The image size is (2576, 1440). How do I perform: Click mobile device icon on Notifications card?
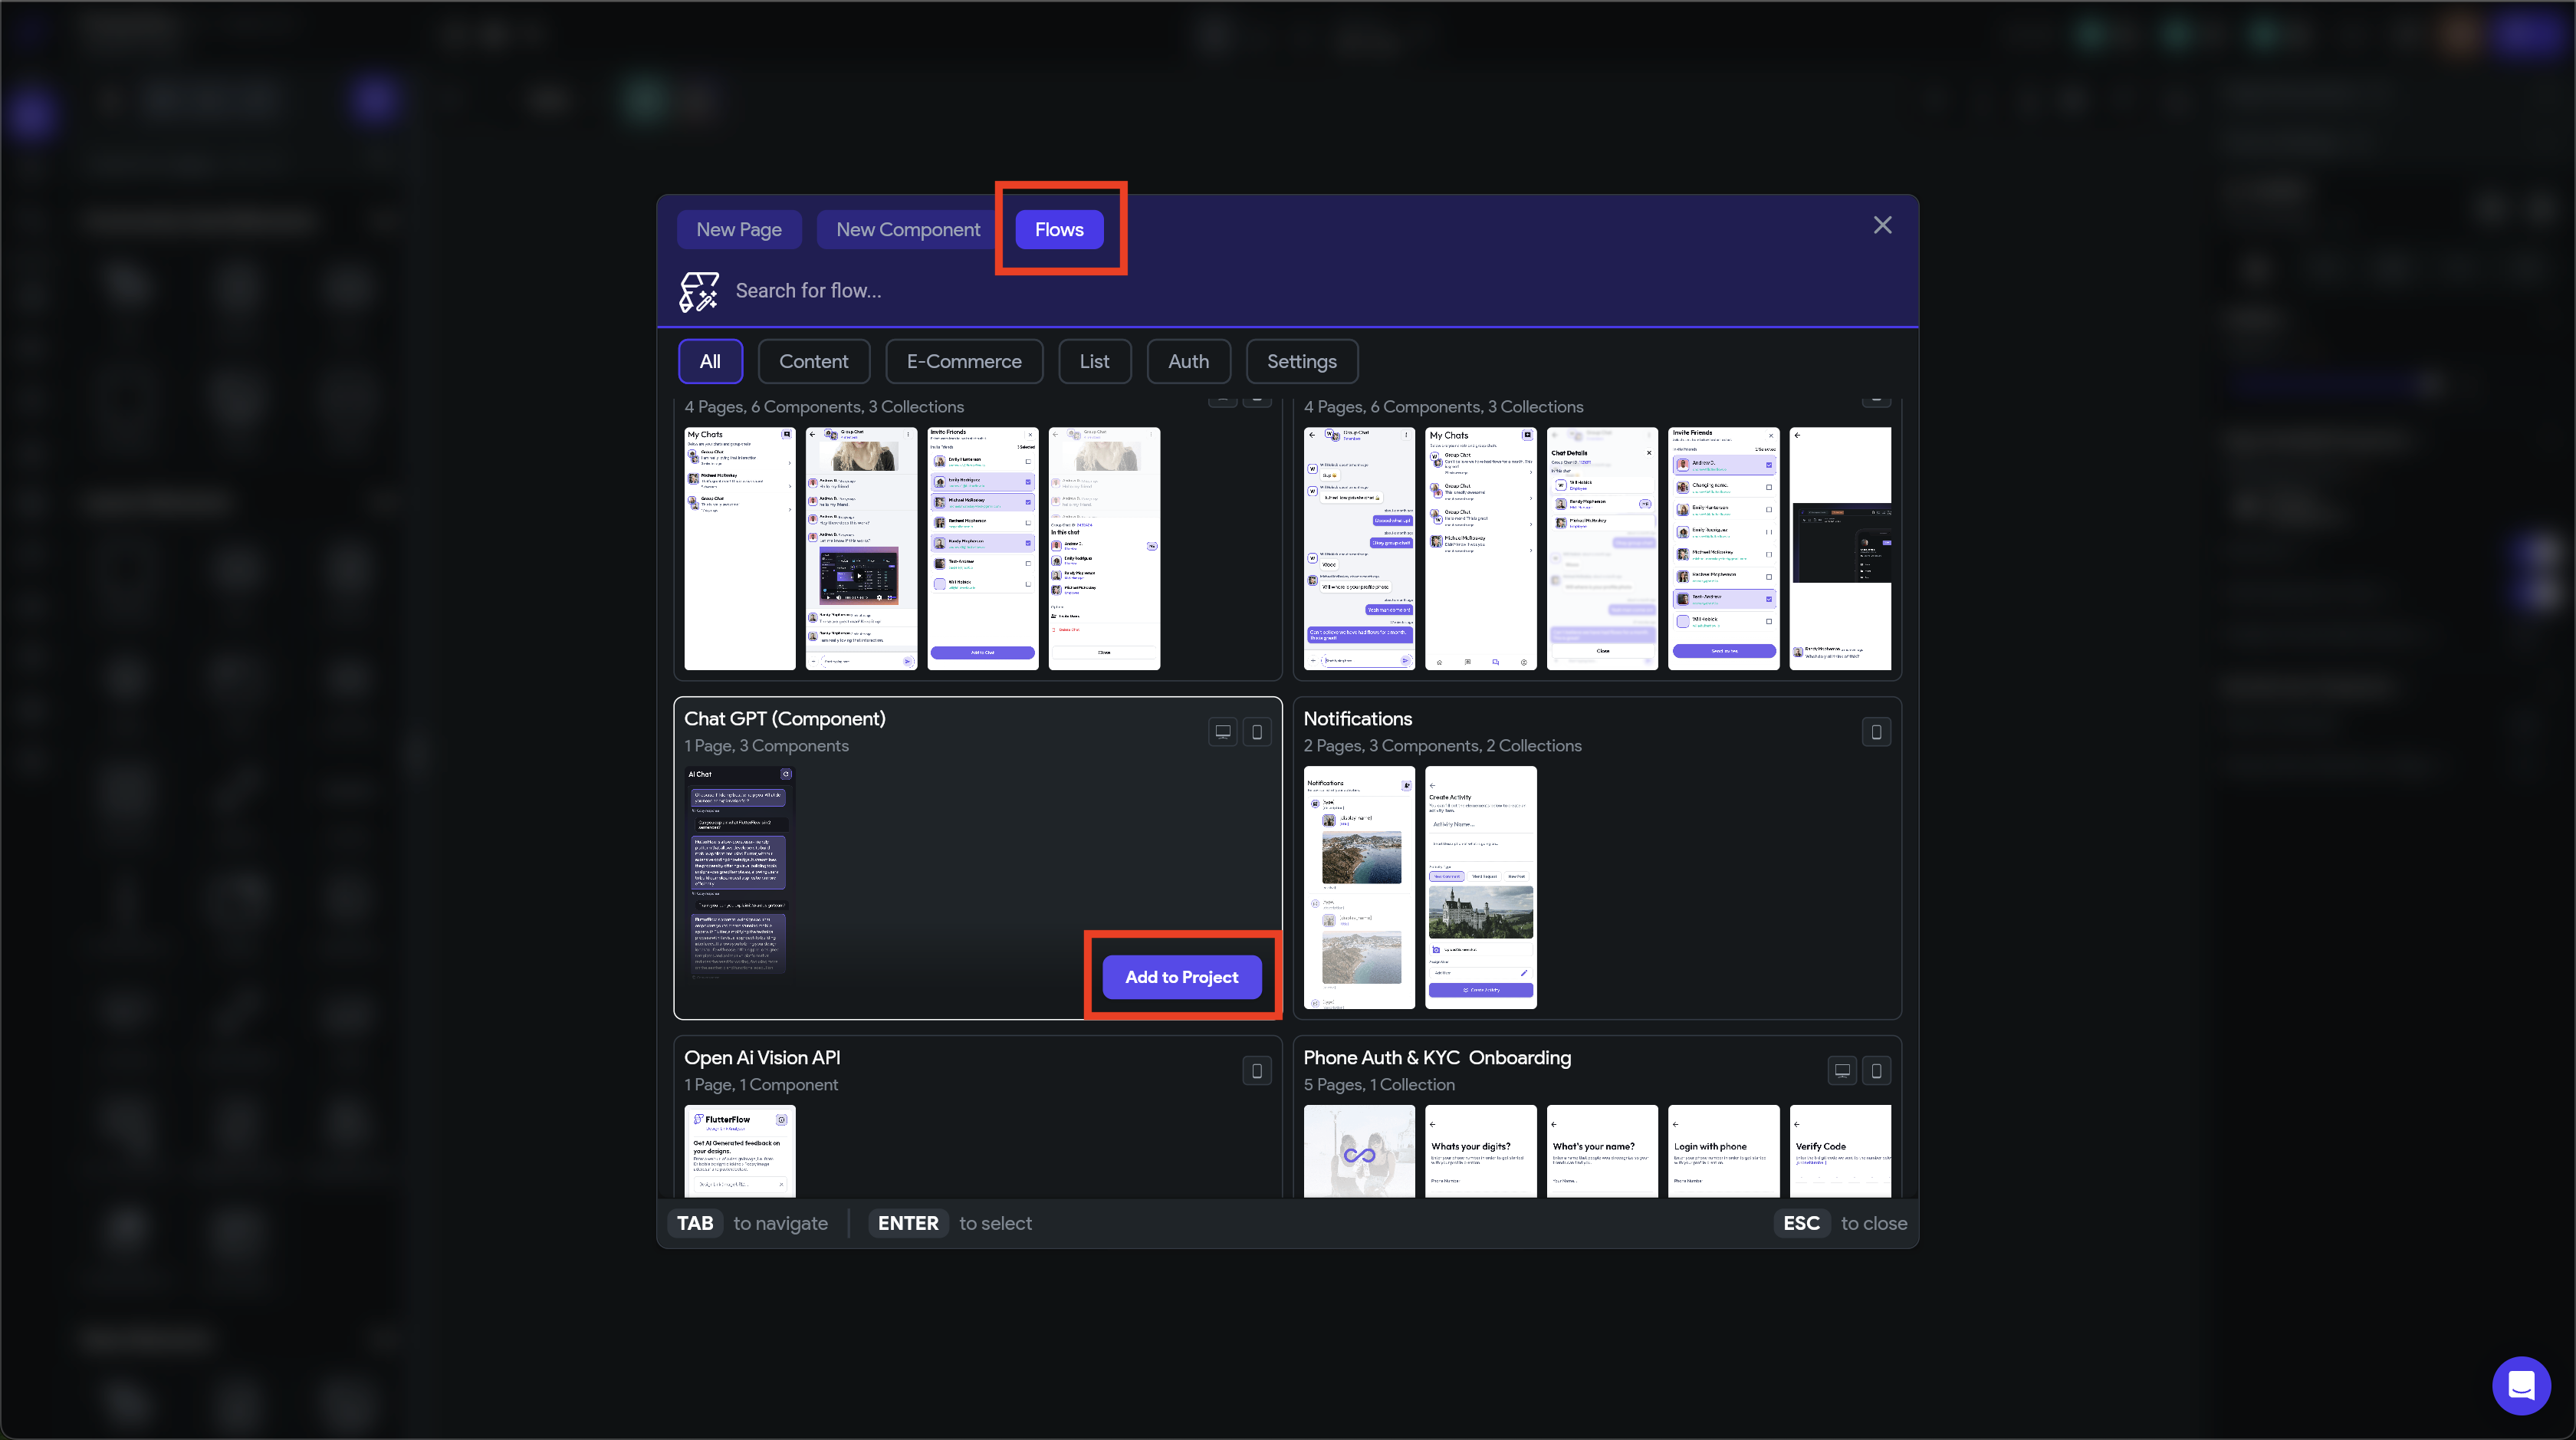coord(1876,732)
